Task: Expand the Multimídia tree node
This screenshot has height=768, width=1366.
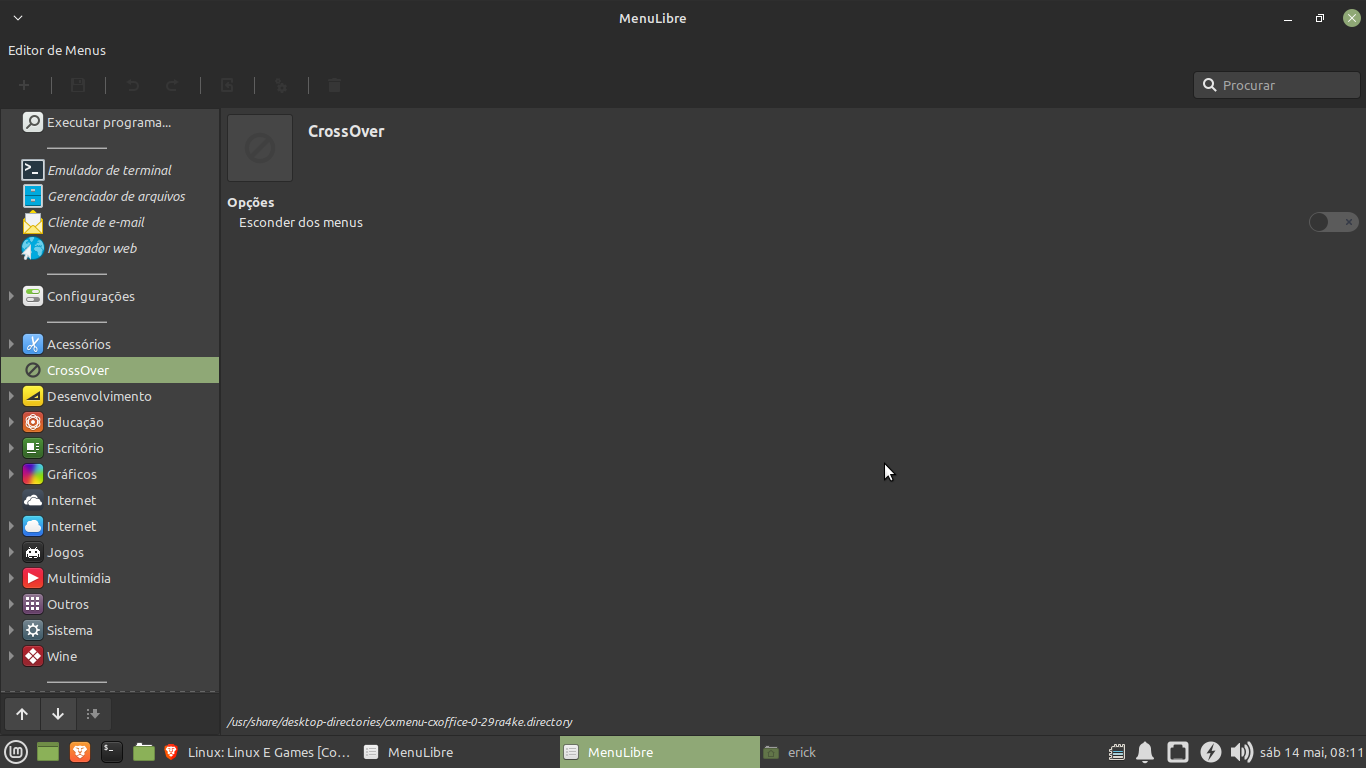Action: click(11, 578)
